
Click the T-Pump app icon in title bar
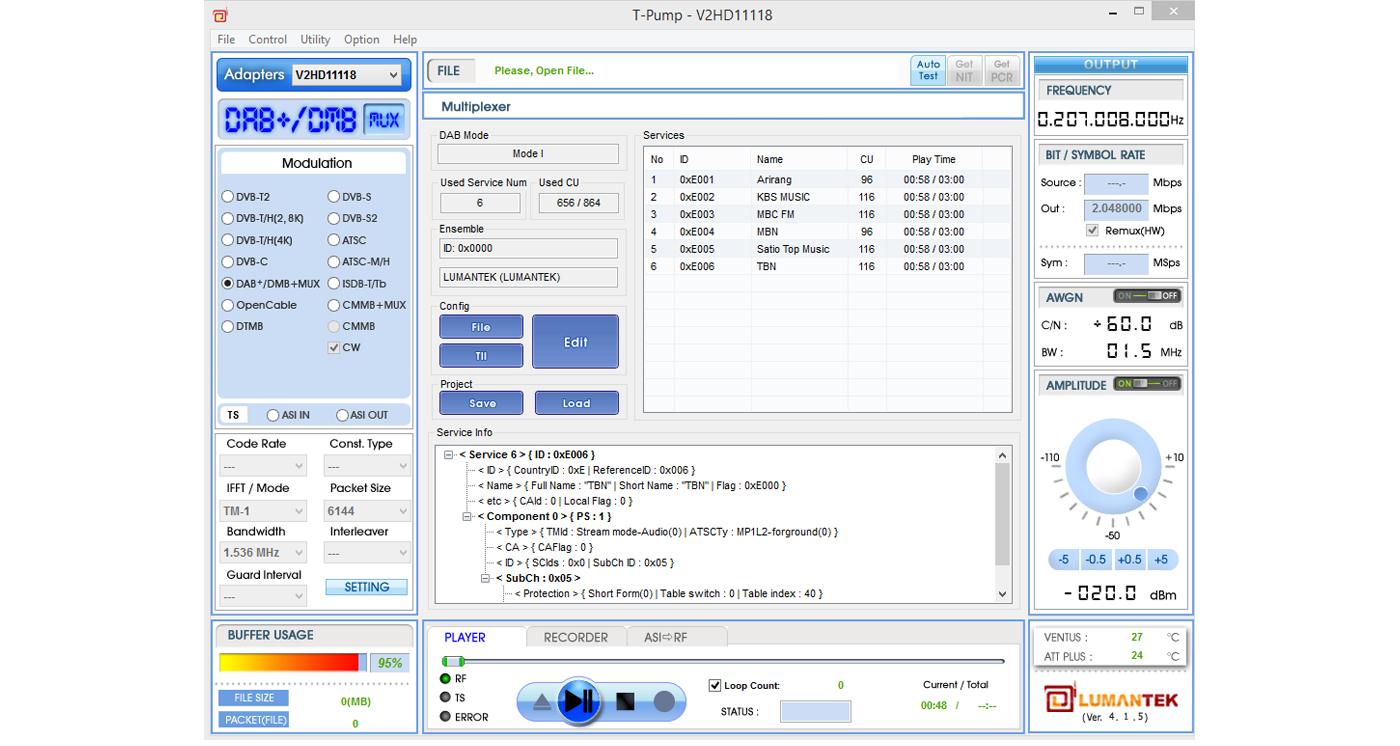(x=221, y=14)
